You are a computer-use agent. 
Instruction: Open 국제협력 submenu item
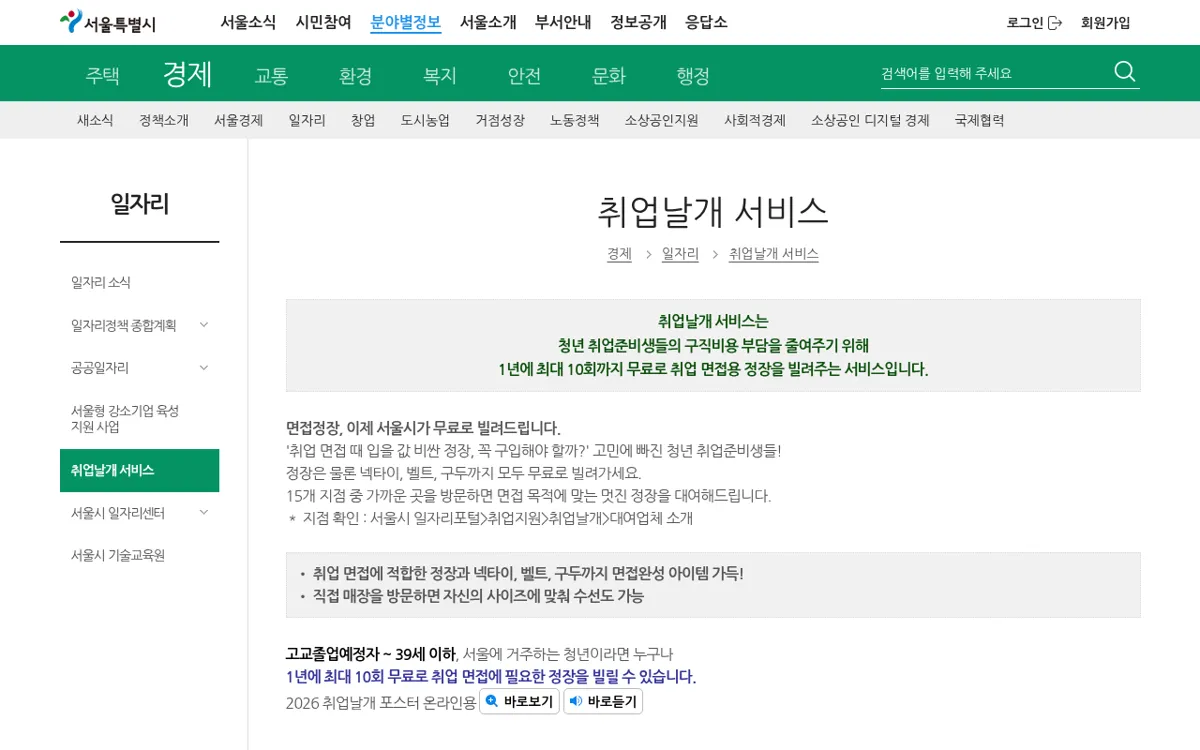(979, 120)
